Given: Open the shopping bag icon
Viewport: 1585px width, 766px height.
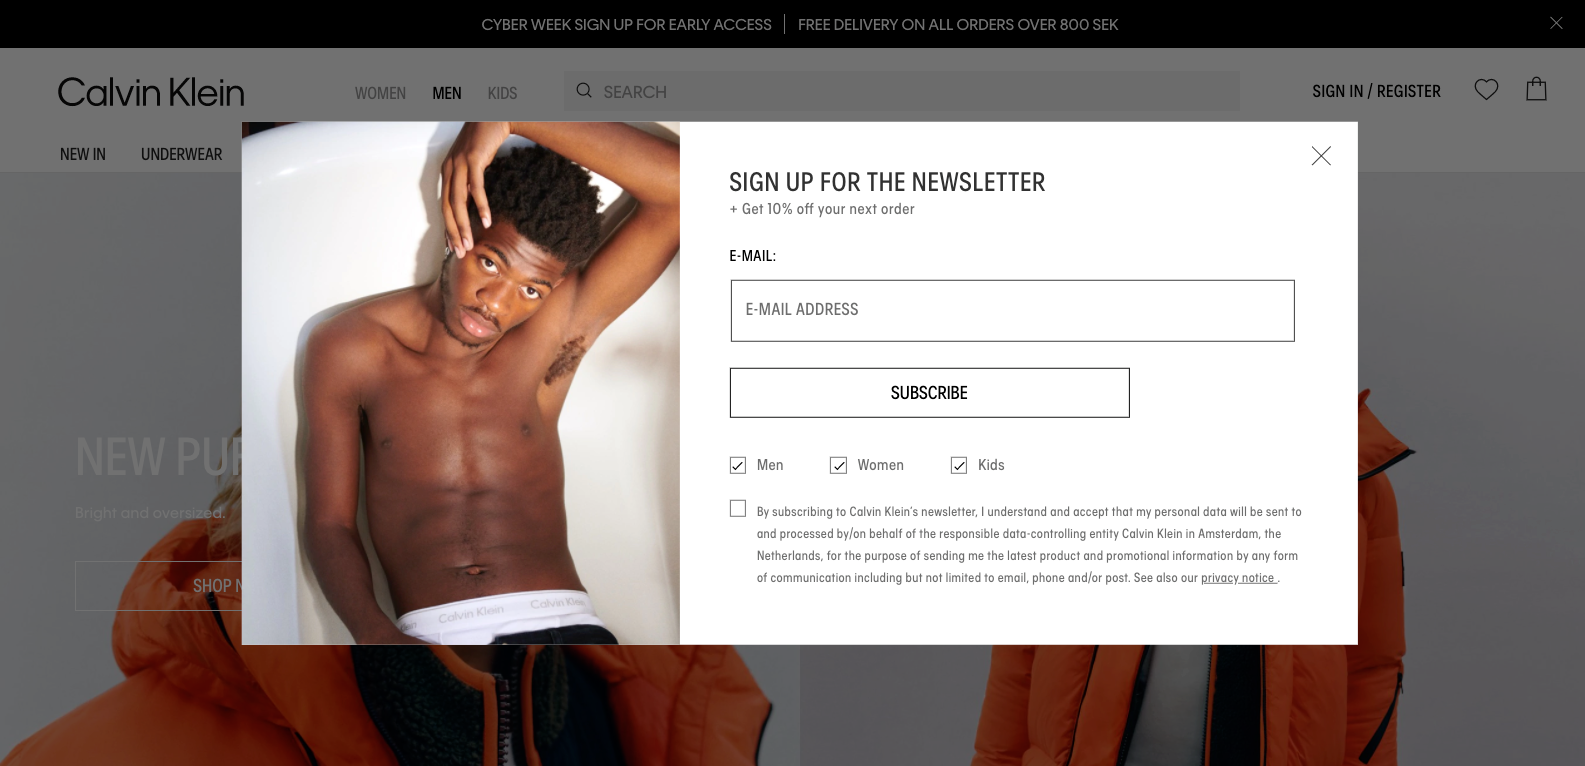Looking at the screenshot, I should pyautogui.click(x=1536, y=89).
